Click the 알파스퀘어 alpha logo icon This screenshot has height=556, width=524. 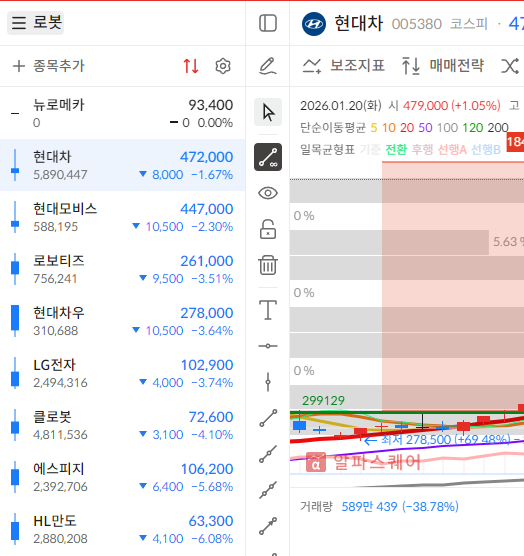[316, 463]
